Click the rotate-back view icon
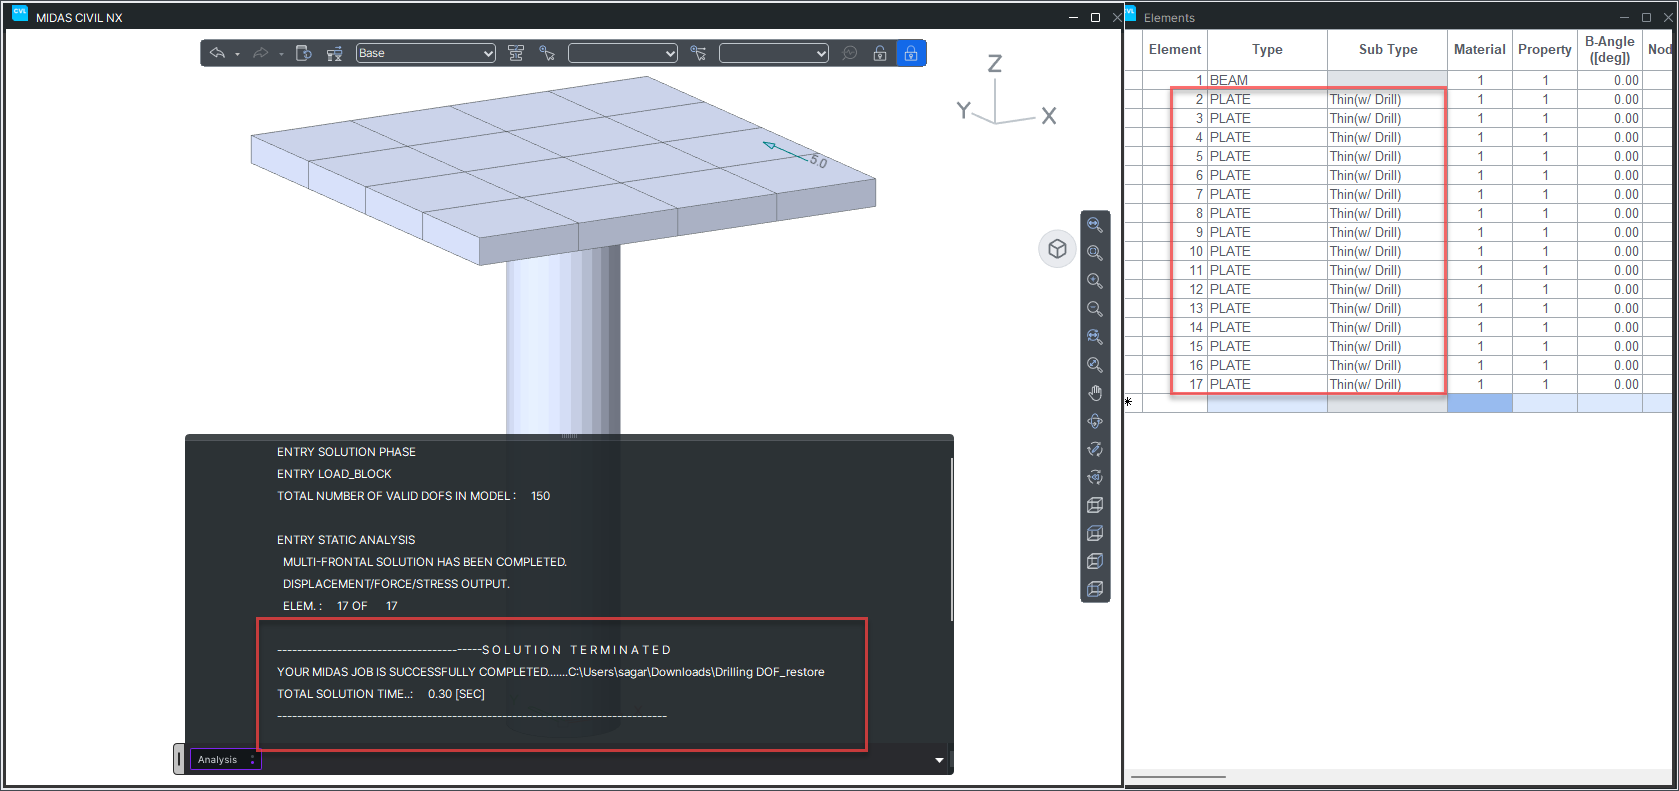Viewport: 1679px width, 791px height. (x=1095, y=477)
